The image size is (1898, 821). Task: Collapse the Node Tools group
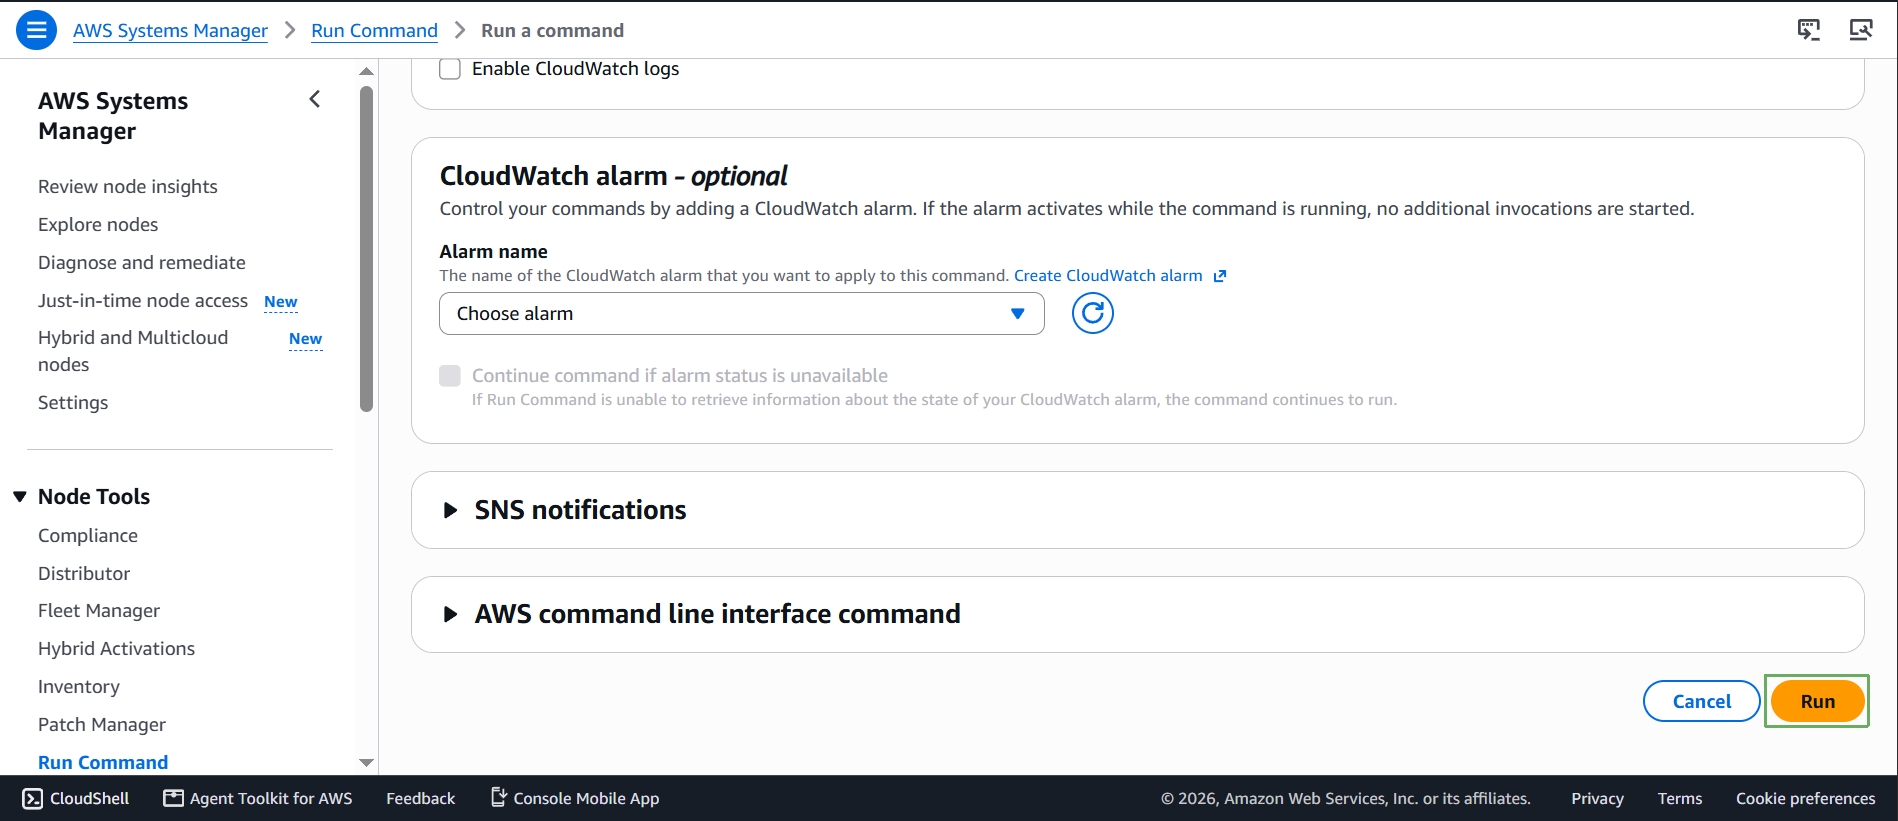(x=20, y=497)
